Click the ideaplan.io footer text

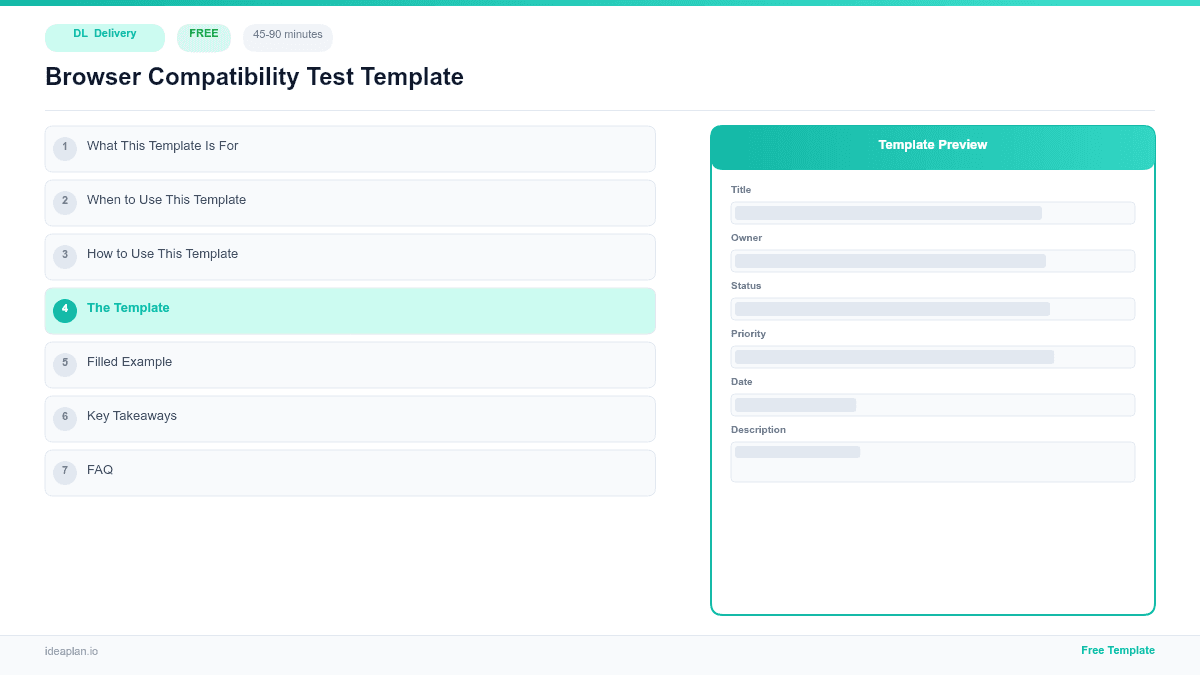(71, 651)
